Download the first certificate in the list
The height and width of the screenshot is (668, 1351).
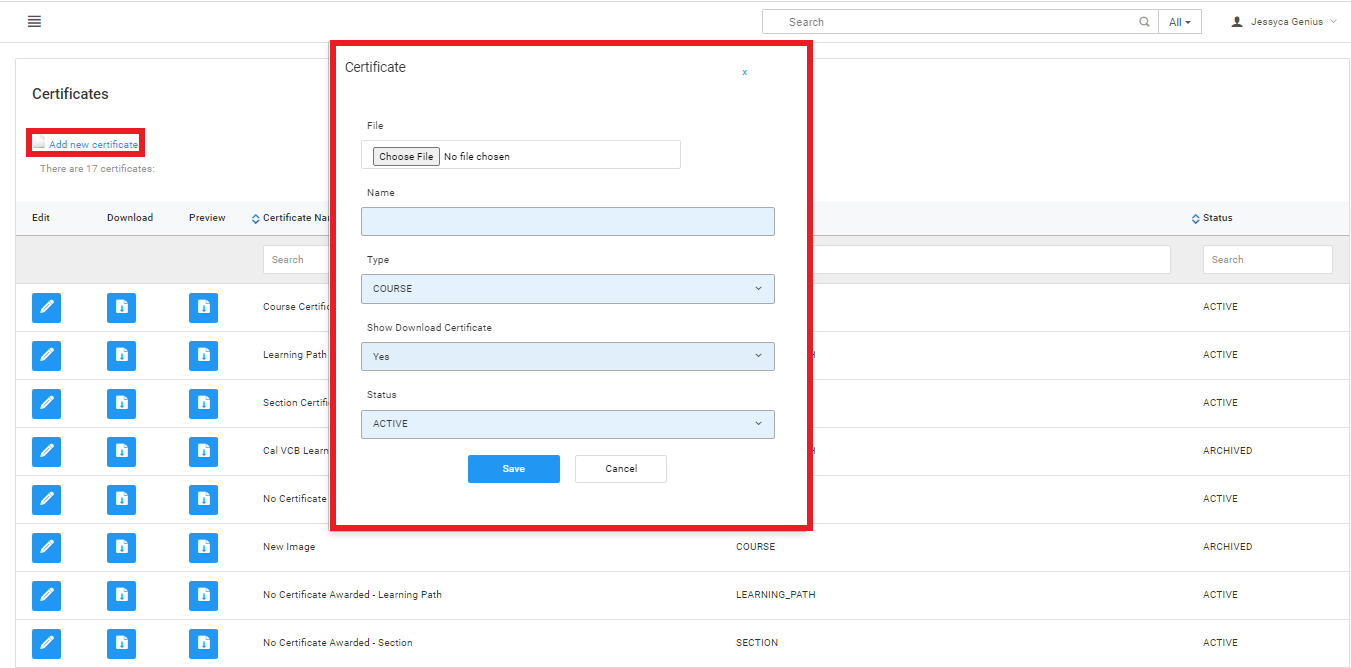pos(121,307)
